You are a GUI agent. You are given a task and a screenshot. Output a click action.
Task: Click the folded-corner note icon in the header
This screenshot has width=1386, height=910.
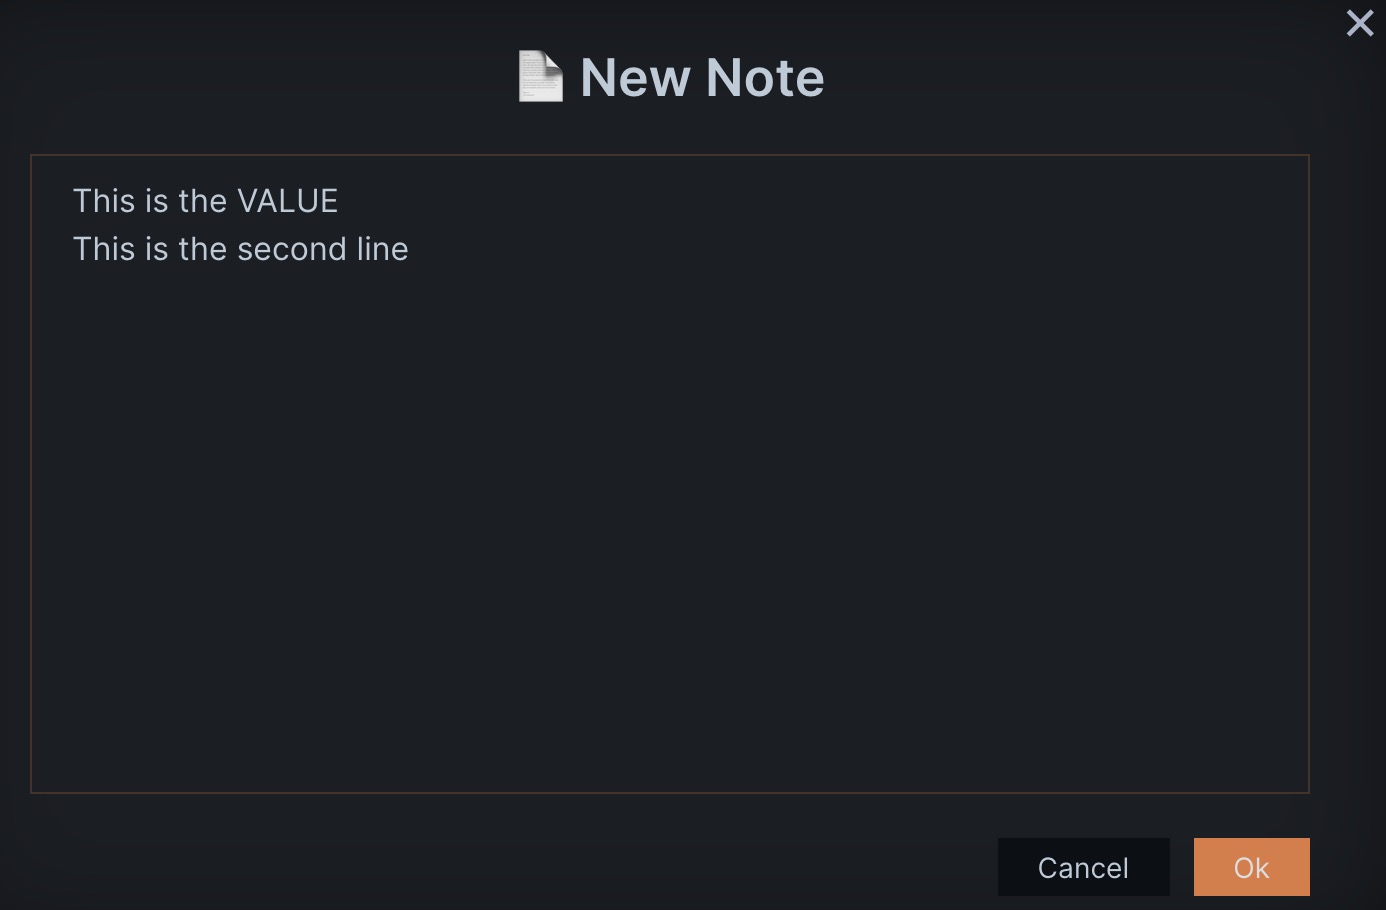point(540,76)
